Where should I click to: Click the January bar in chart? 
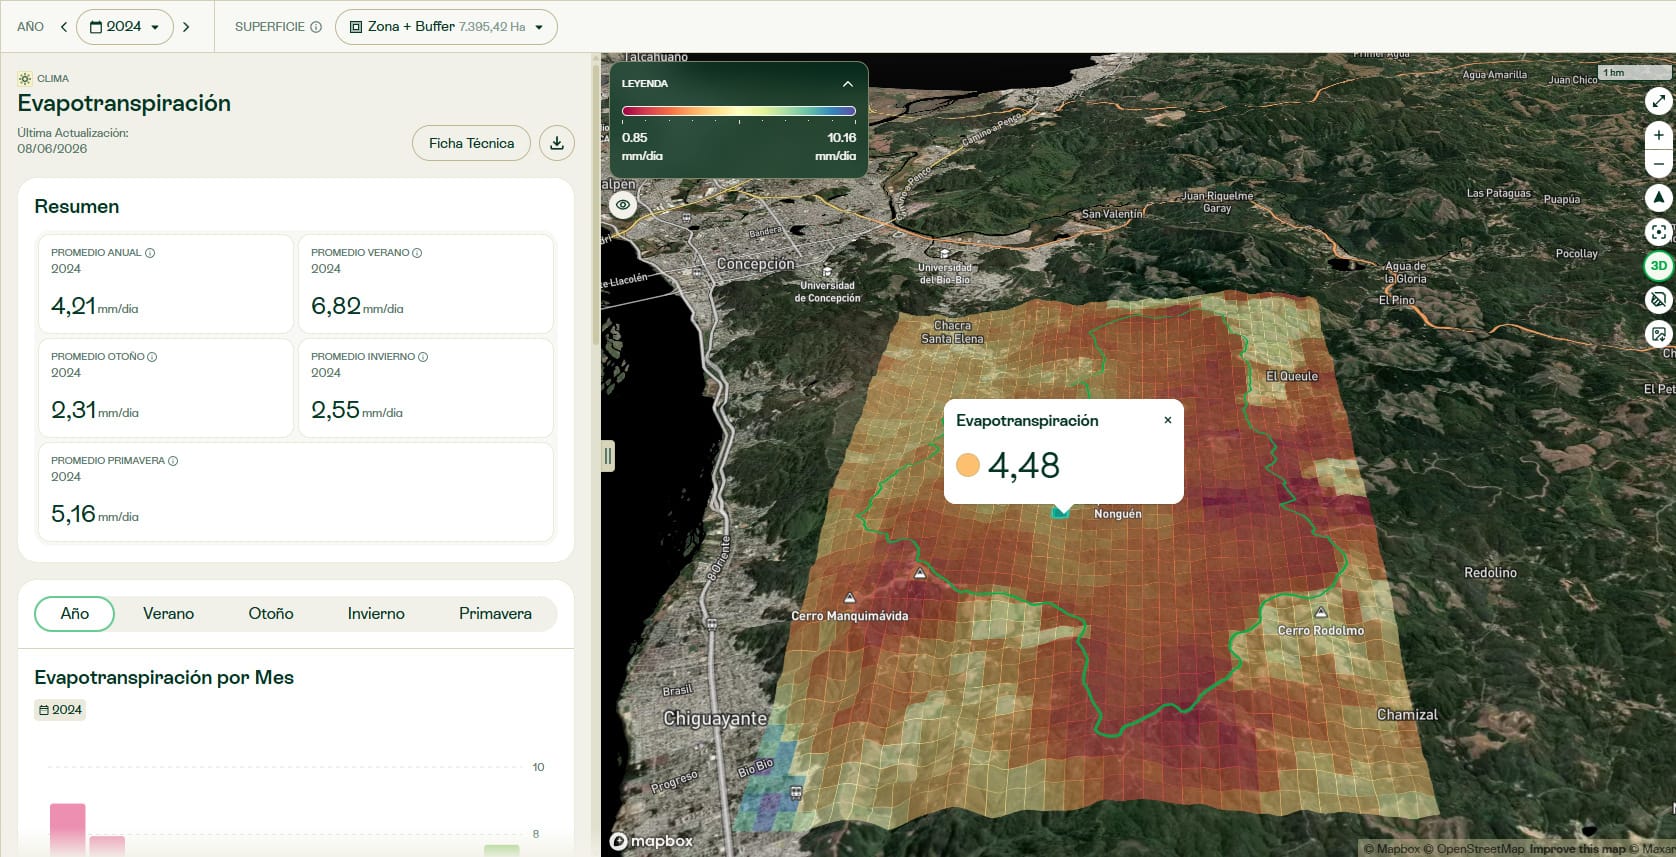tap(68, 829)
